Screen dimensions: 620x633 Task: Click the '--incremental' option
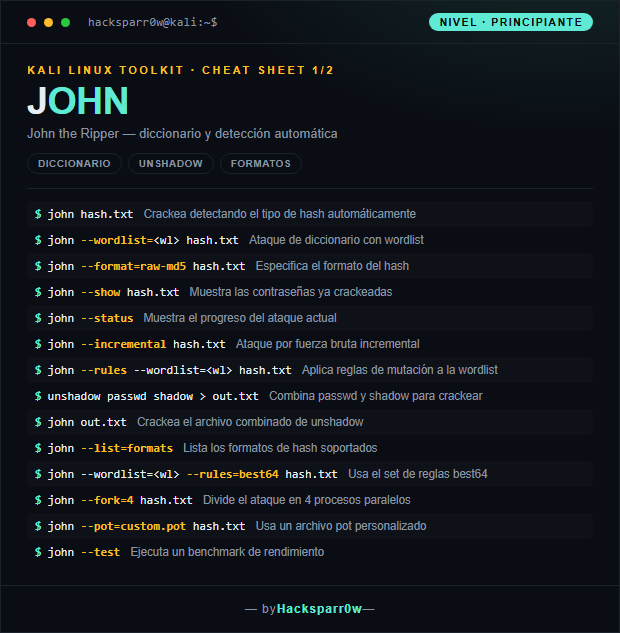pyautogui.click(x=124, y=344)
